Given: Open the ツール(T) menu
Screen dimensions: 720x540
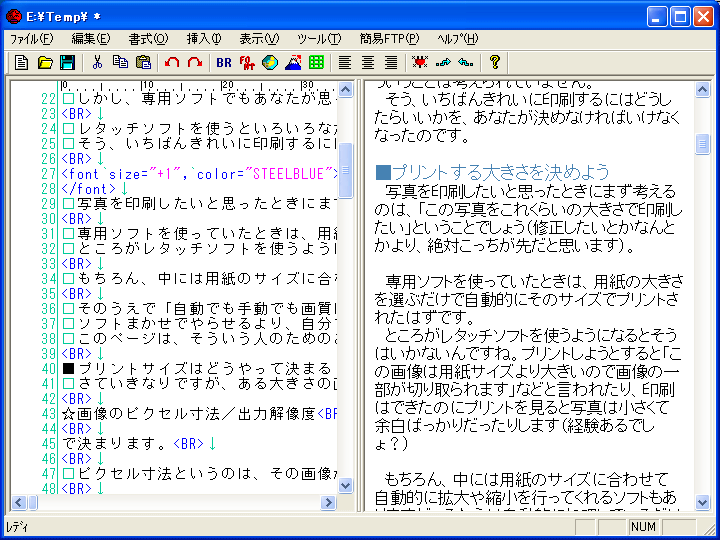Looking at the screenshot, I should 319,39.
